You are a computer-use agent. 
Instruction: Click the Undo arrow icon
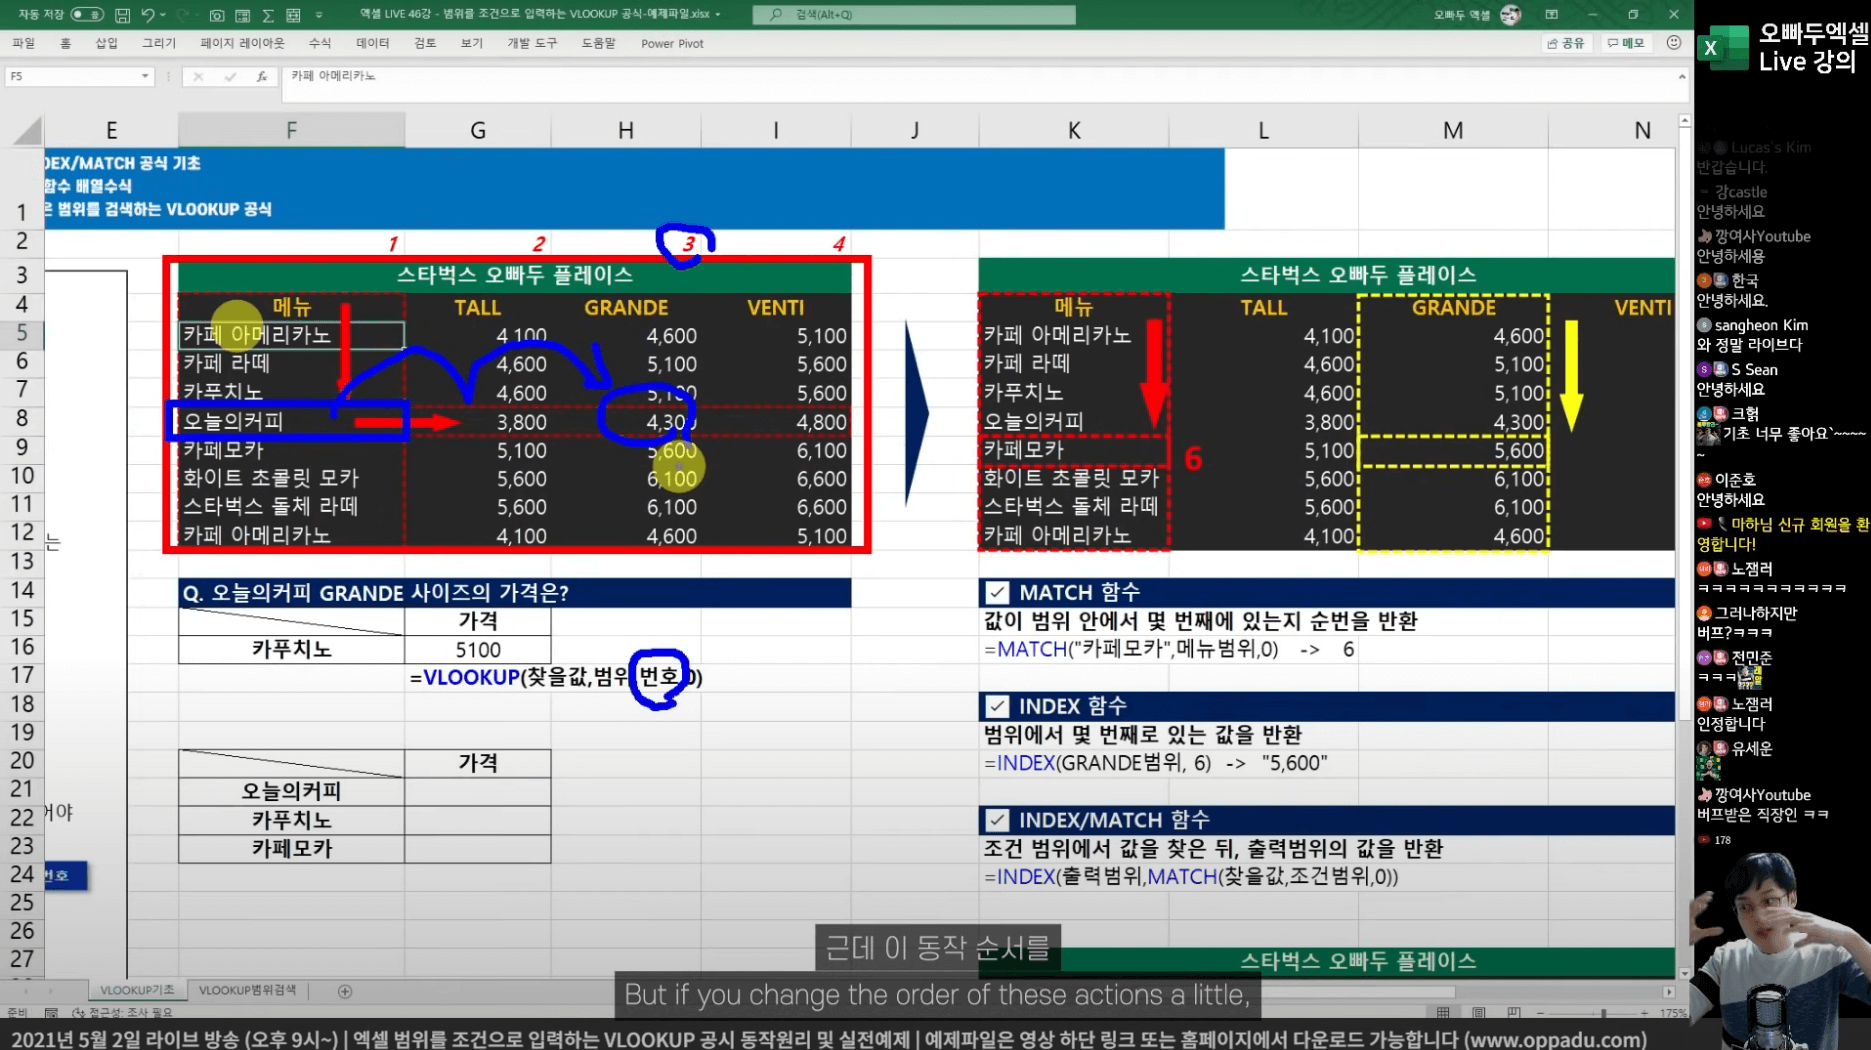[147, 15]
